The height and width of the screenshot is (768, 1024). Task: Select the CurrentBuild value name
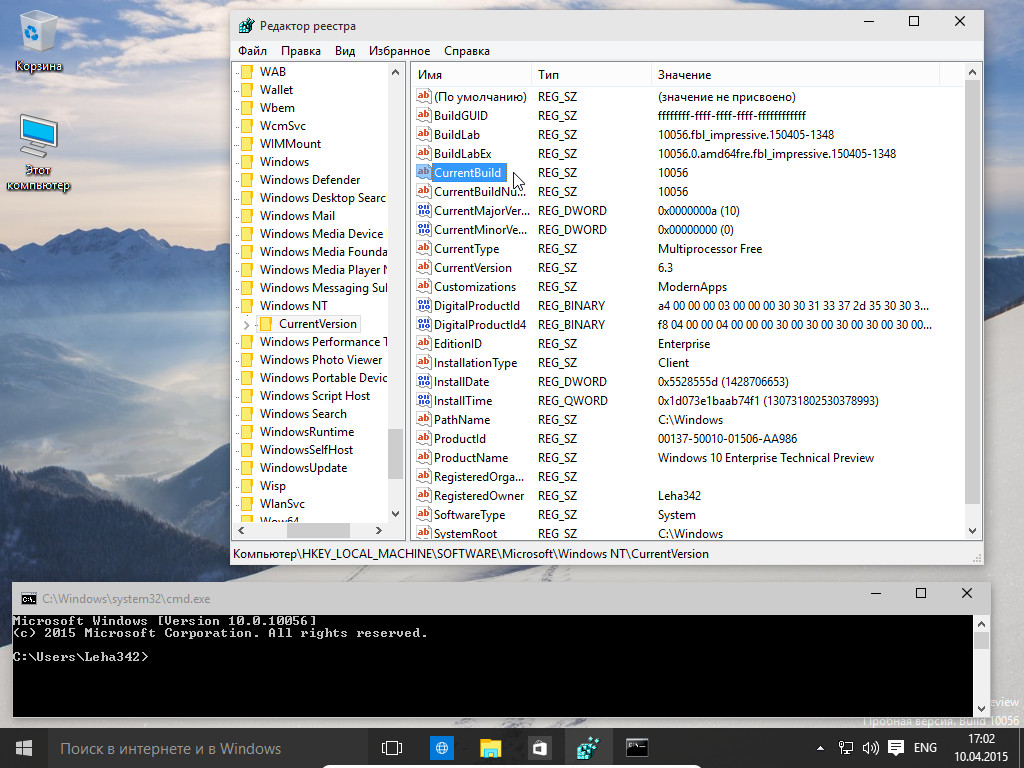coord(468,172)
